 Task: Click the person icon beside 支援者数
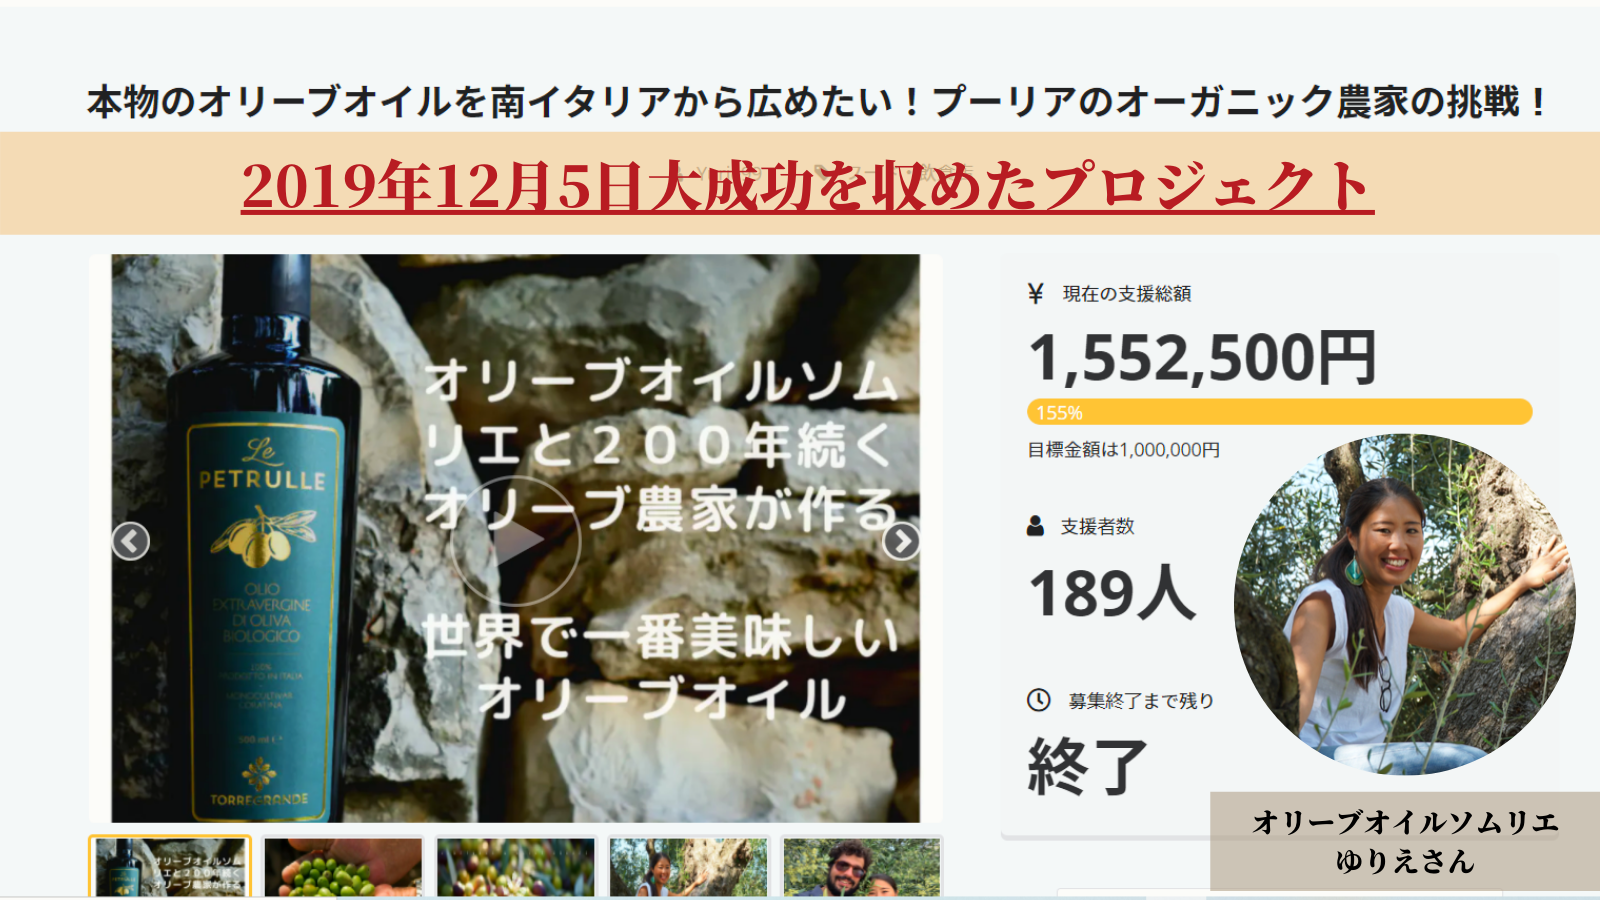click(x=1036, y=526)
